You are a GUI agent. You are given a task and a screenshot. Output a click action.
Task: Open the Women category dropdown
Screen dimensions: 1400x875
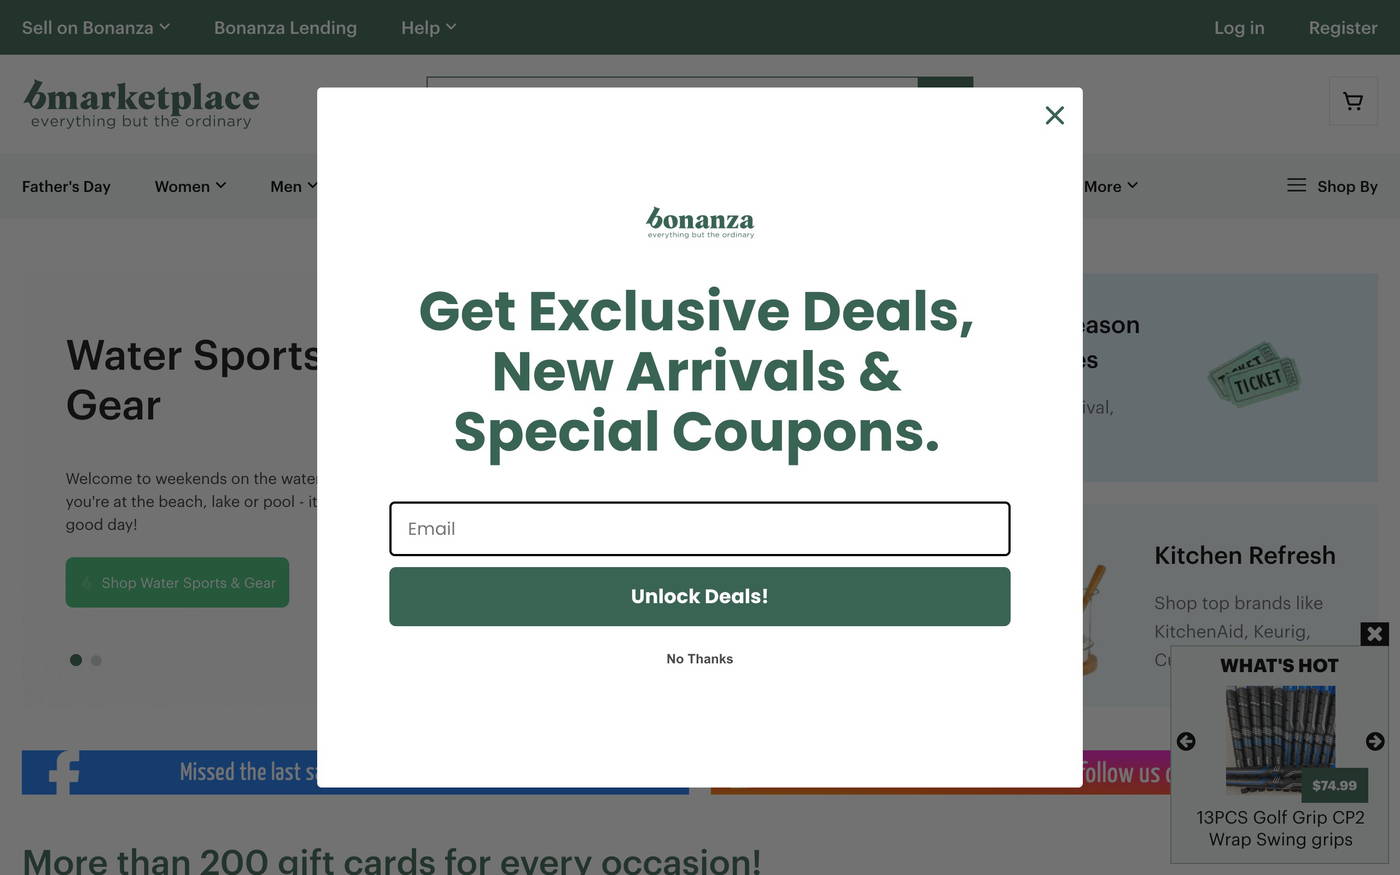pyautogui.click(x=190, y=186)
